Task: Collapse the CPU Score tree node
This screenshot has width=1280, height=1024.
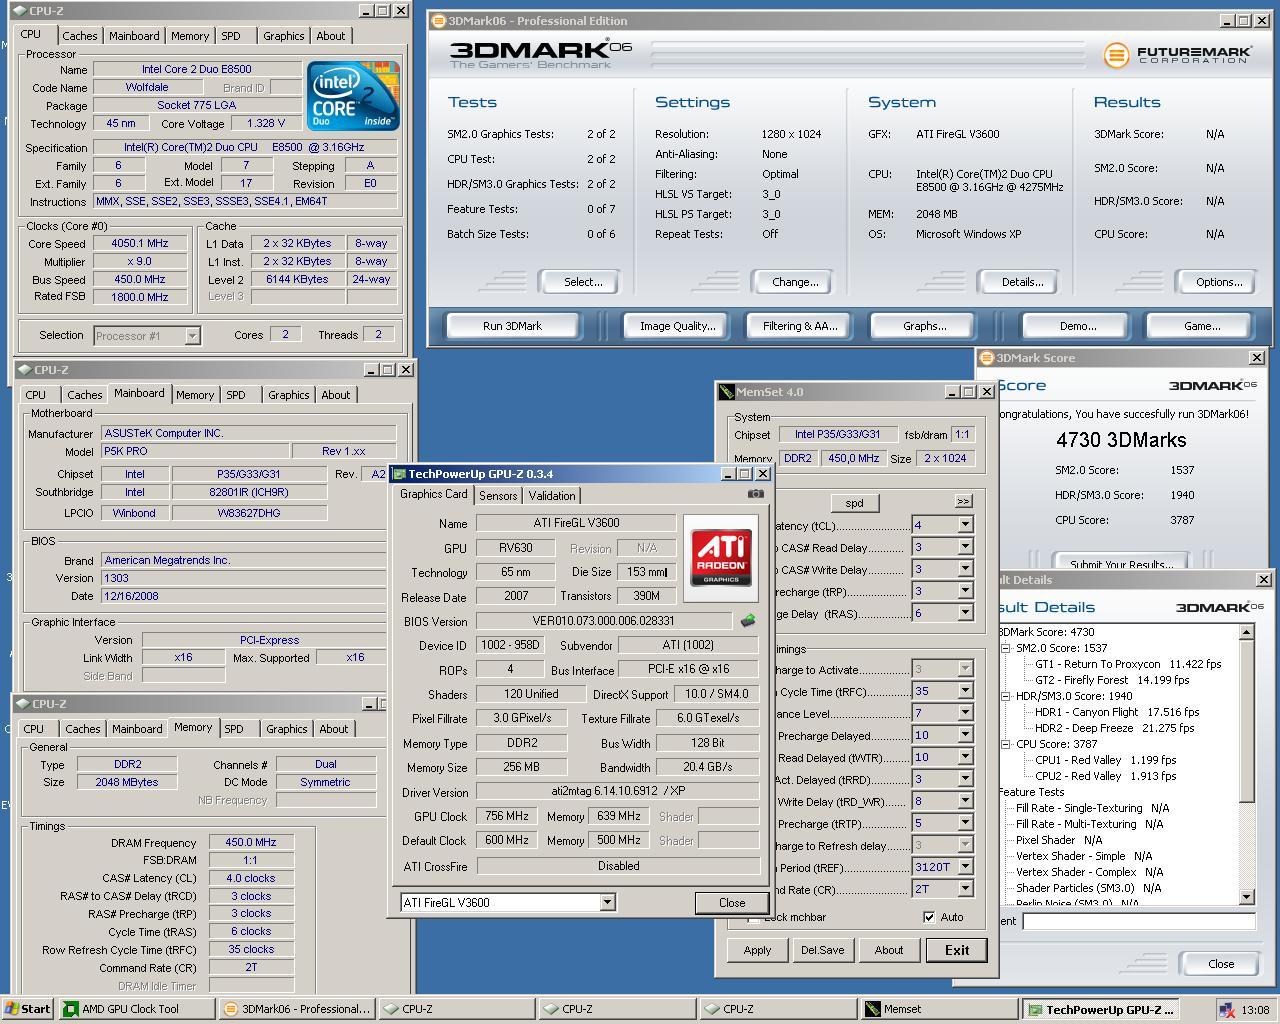Action: coord(1006,744)
